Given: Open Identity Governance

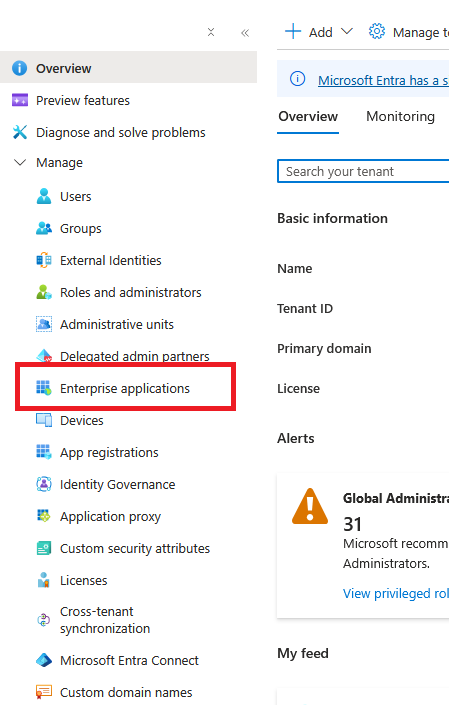Looking at the screenshot, I should 118,484.
